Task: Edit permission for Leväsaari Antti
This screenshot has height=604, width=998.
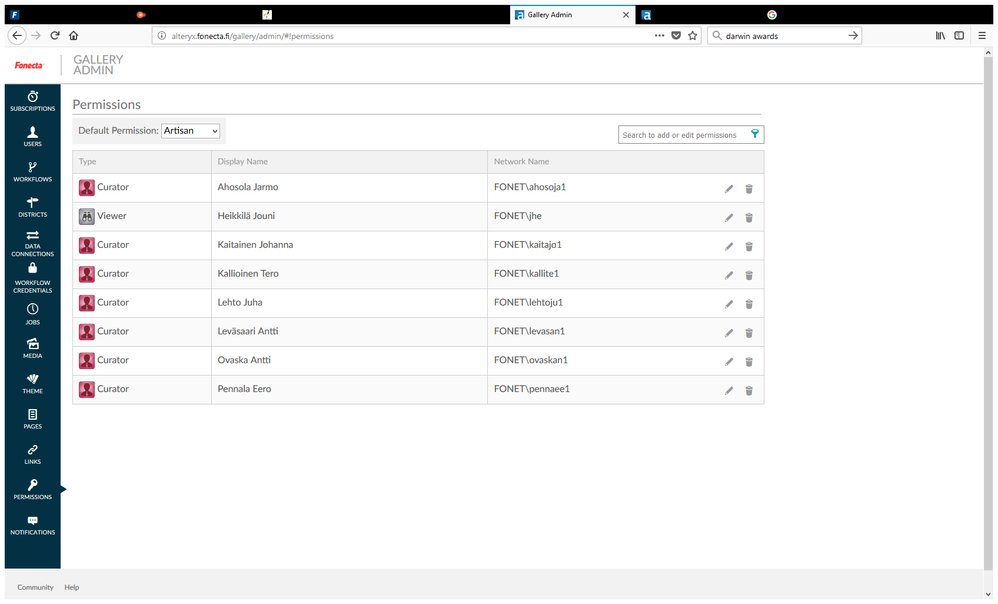Action: (x=729, y=333)
